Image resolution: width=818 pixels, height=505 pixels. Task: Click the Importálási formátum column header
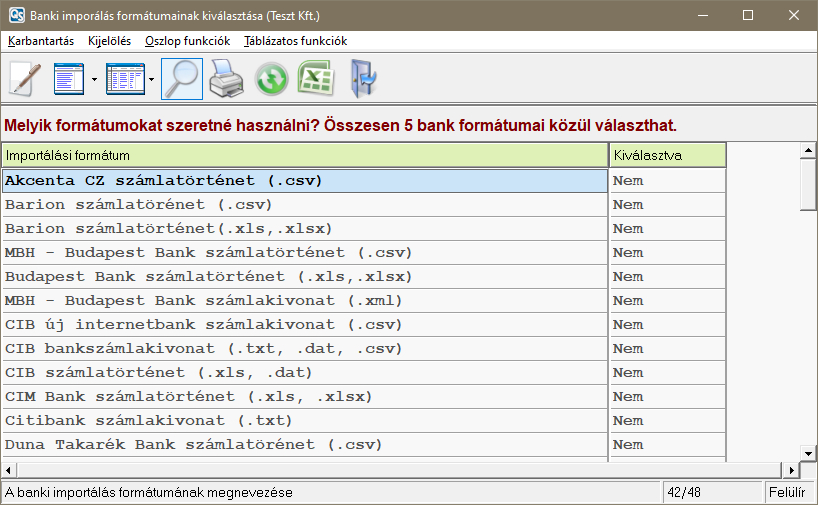point(305,155)
